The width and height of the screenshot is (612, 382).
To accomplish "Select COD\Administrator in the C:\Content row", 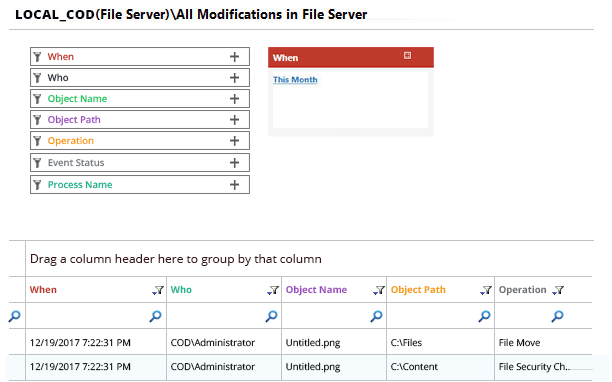I will pyautogui.click(x=224, y=367).
